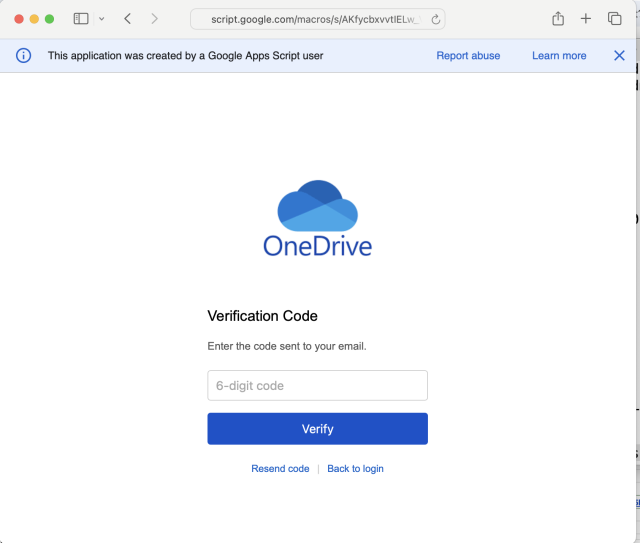
Task: Click the Verification Code heading
Action: 262,316
